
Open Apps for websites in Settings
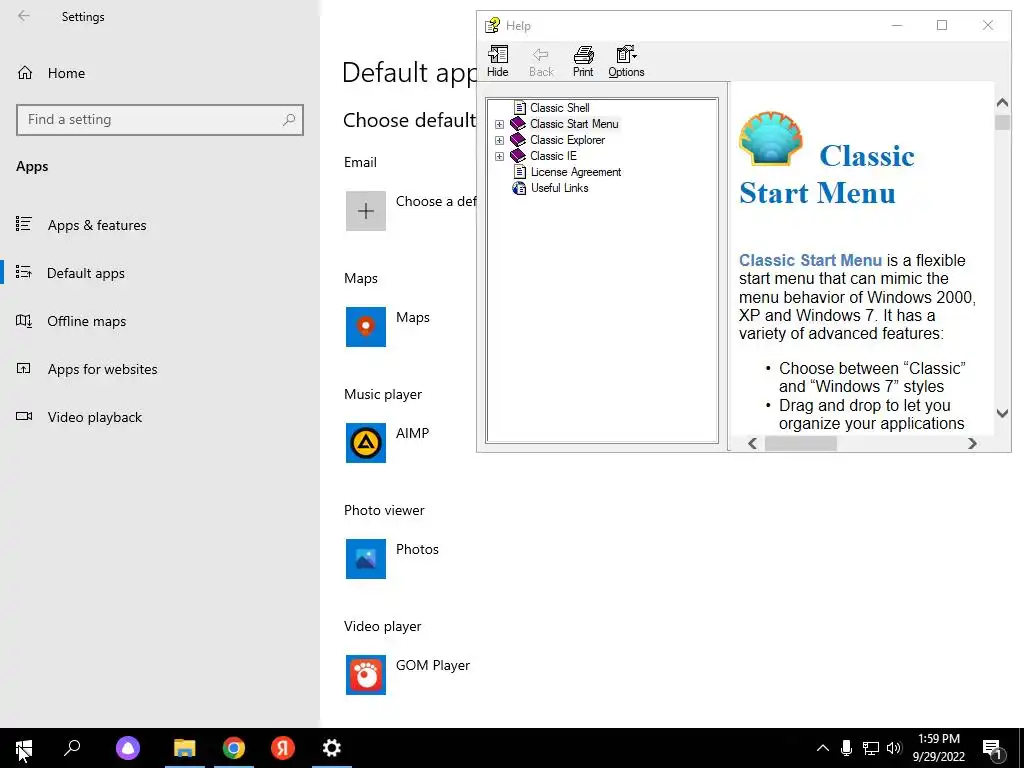[x=86, y=369]
